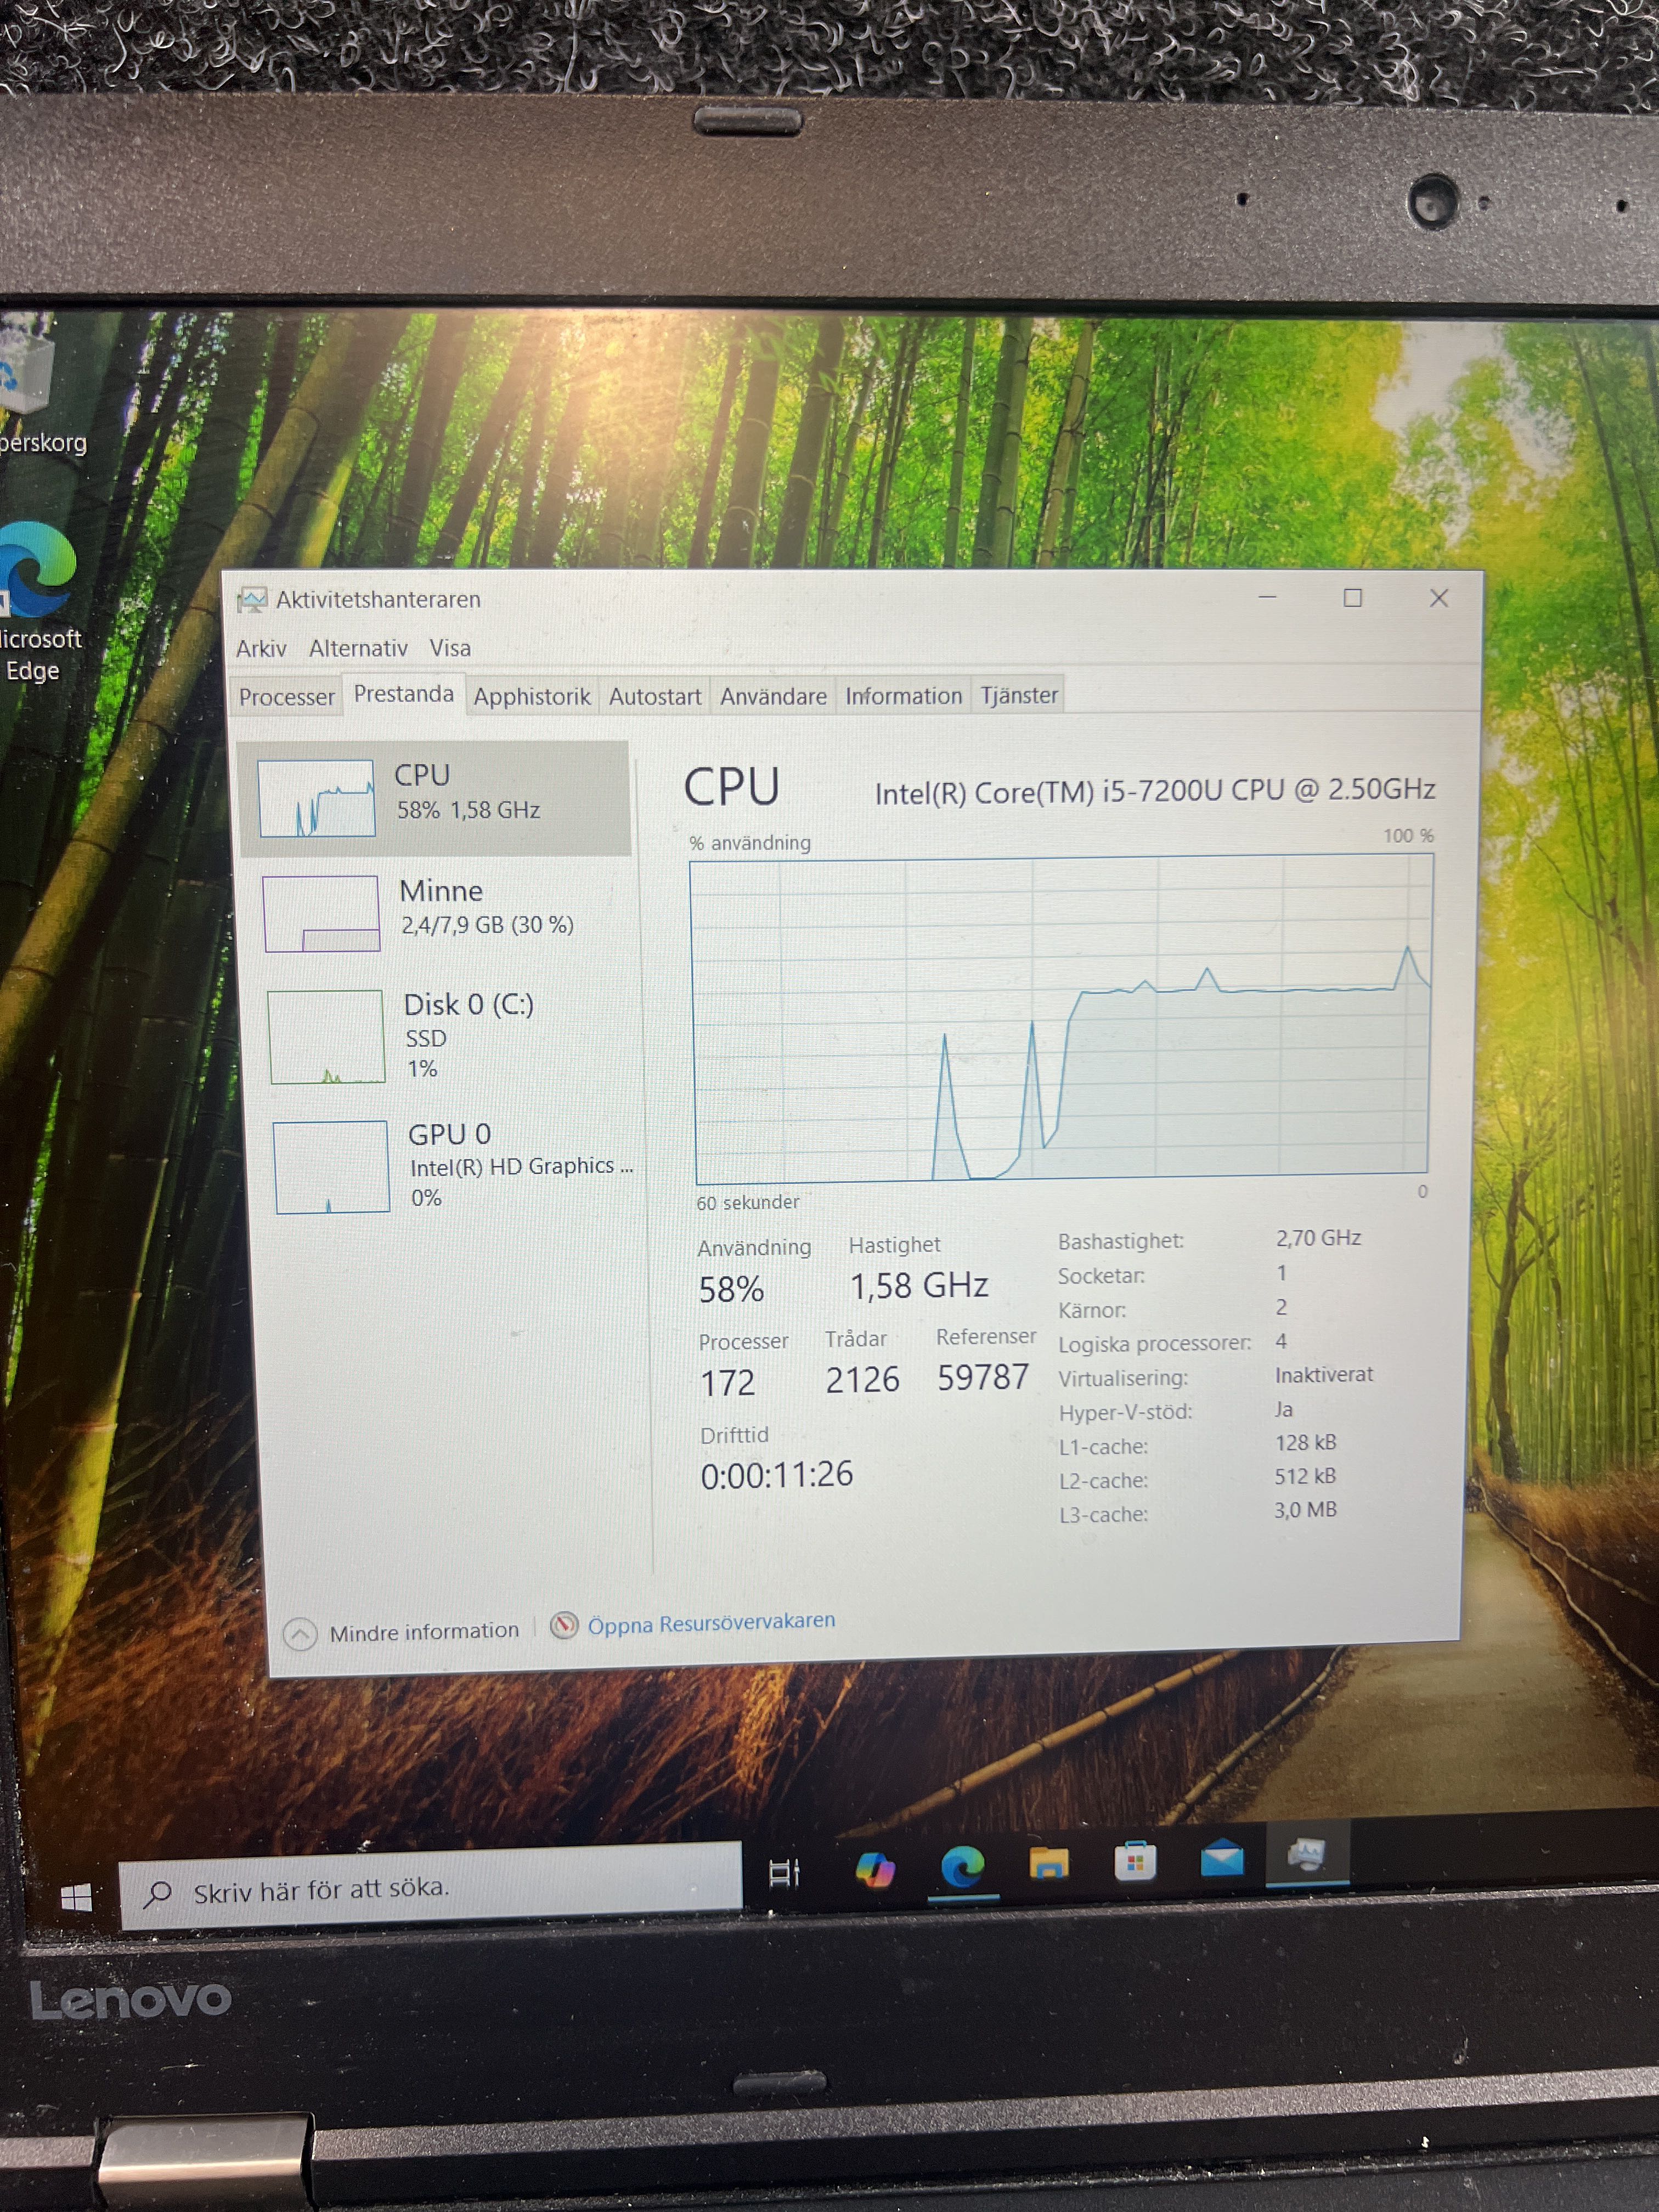Select the CPU performance thumbnail
This screenshot has width=1659, height=2212.
tap(317, 798)
